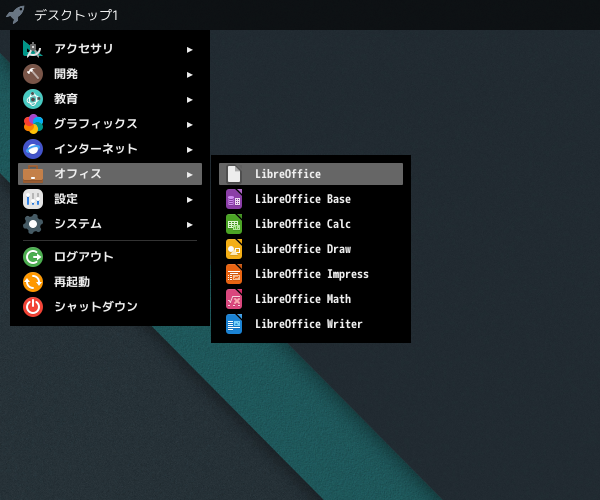Click the 設定 sliders icon

pos(33,199)
